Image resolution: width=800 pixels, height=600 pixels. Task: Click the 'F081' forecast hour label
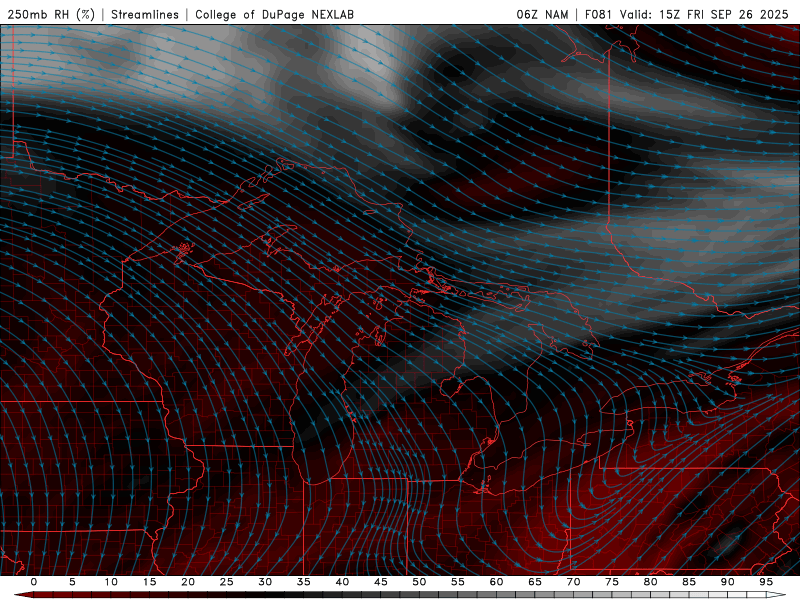tap(599, 14)
